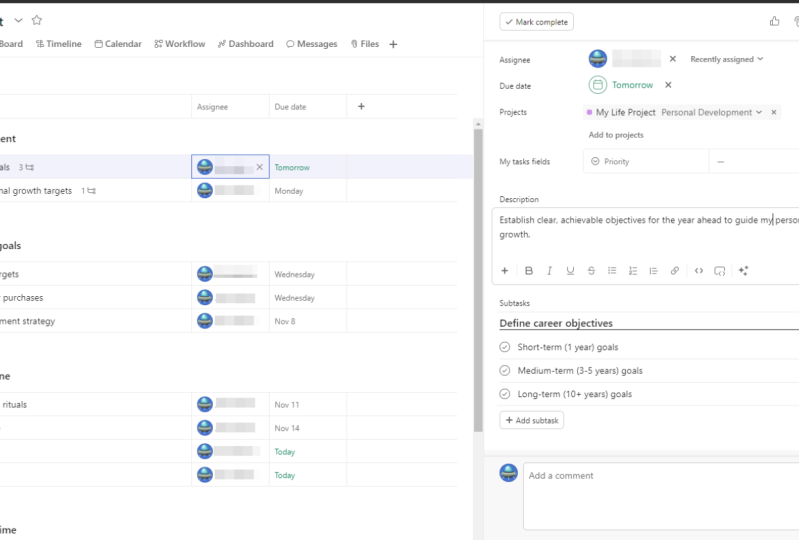Increase indent in description
The height and width of the screenshot is (540, 799).
654,271
